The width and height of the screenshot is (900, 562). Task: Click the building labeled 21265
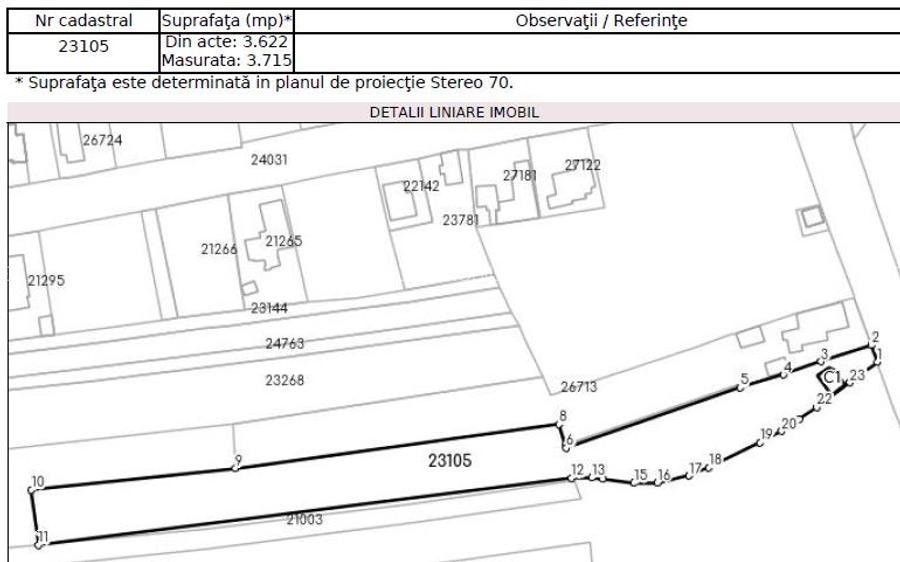(283, 241)
